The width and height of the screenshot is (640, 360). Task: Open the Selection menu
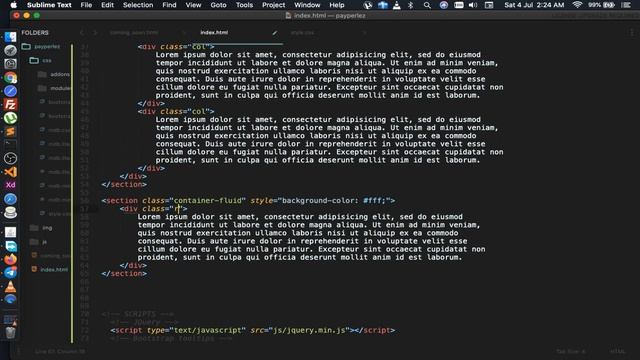pyautogui.click(x=138, y=5)
